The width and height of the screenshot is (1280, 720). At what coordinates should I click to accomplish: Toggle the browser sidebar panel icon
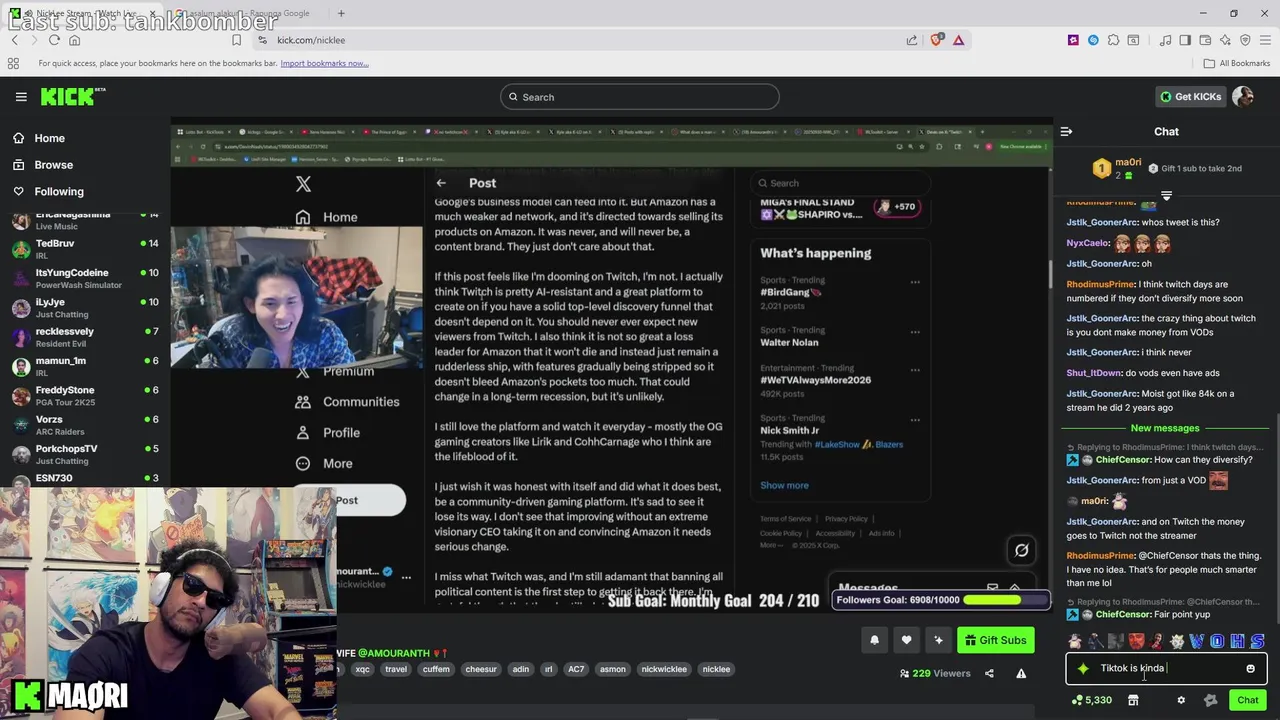(1185, 40)
